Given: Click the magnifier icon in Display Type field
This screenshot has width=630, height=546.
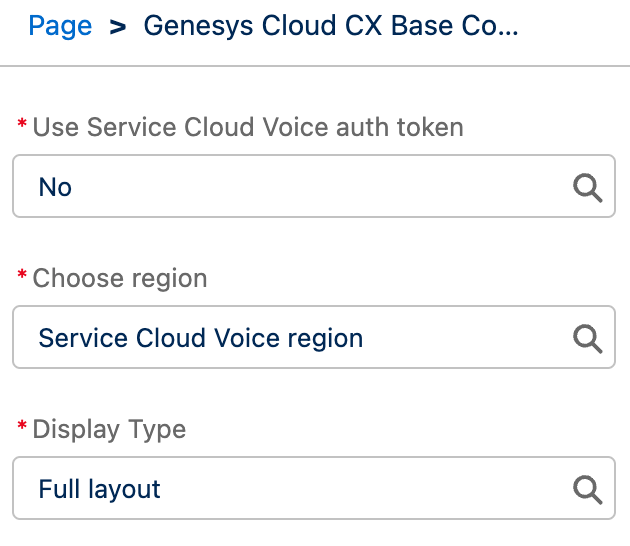Looking at the screenshot, I should [587, 490].
